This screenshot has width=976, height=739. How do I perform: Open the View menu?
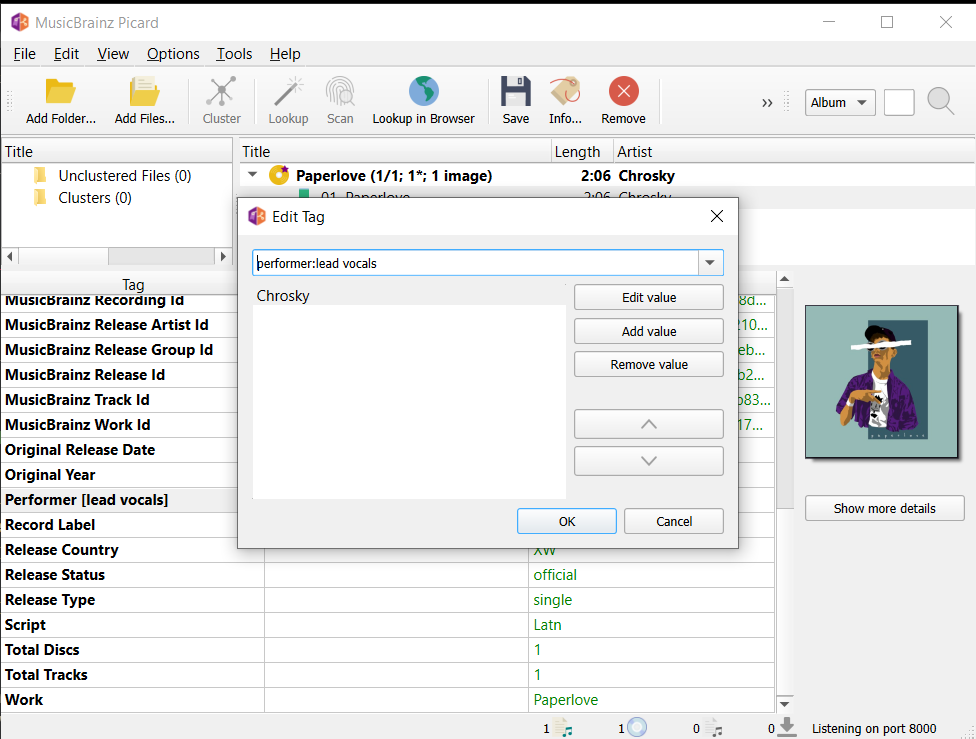(x=113, y=54)
